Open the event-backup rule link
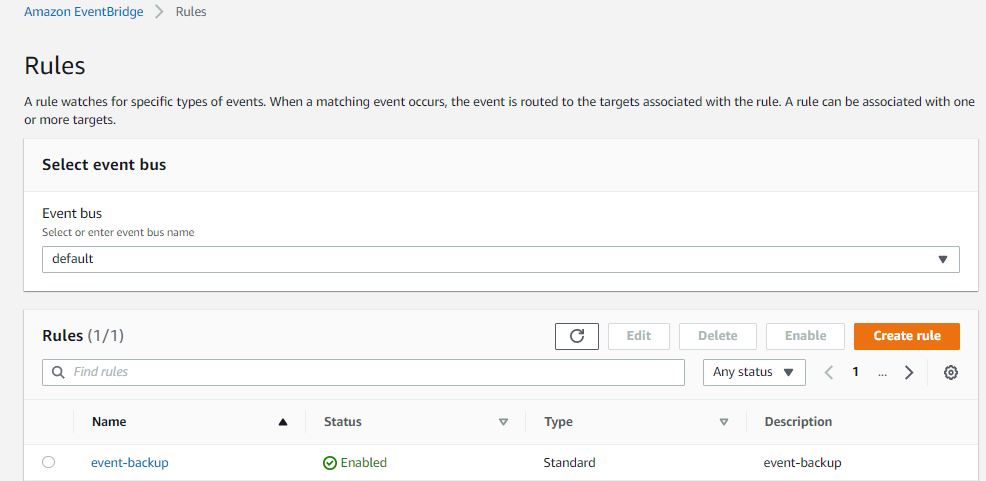Viewport: 986px width, 481px height. tap(130, 462)
